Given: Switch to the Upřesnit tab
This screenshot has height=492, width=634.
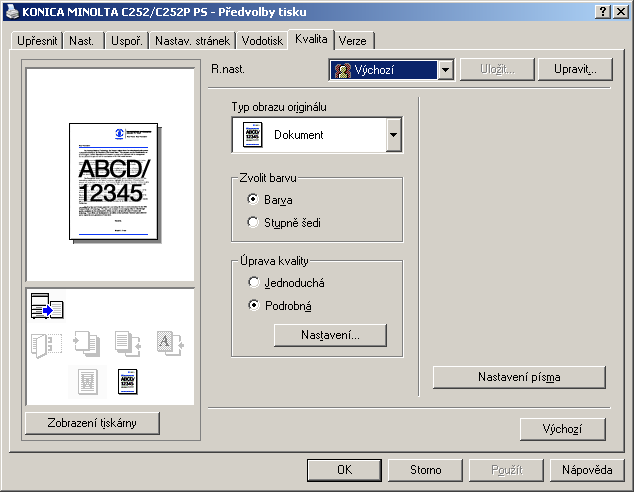Looking at the screenshot, I should click(37, 41).
